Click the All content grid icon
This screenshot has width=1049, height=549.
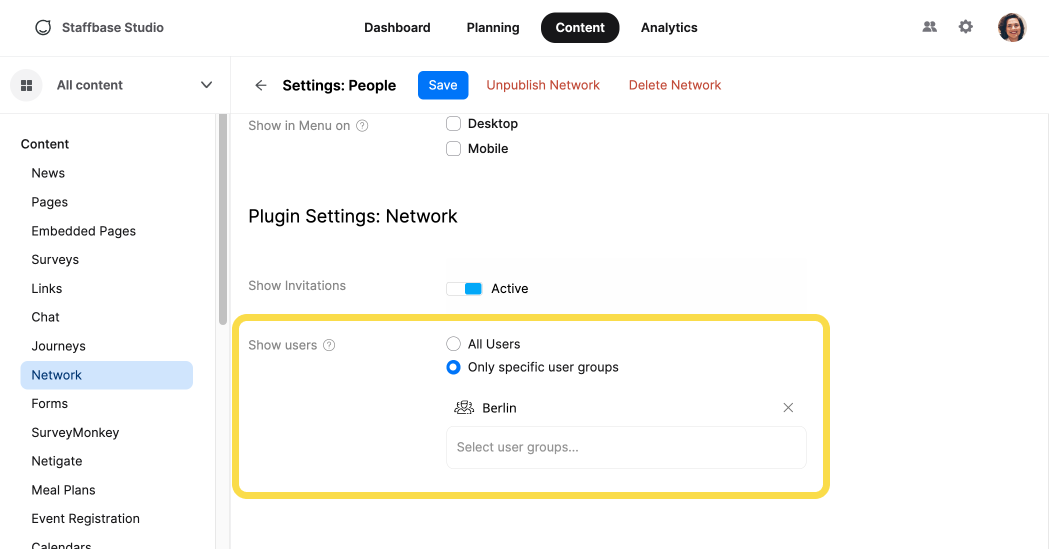click(x=26, y=86)
